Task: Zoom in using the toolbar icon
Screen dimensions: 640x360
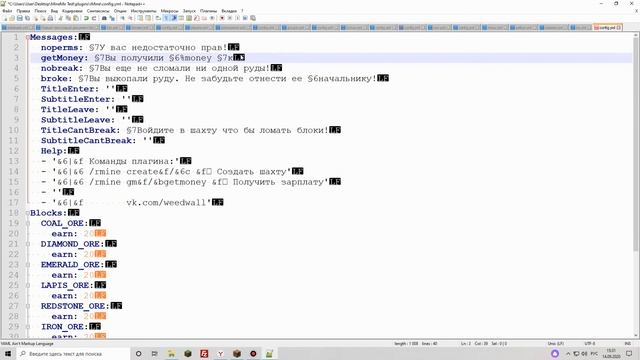Action: (122, 18)
